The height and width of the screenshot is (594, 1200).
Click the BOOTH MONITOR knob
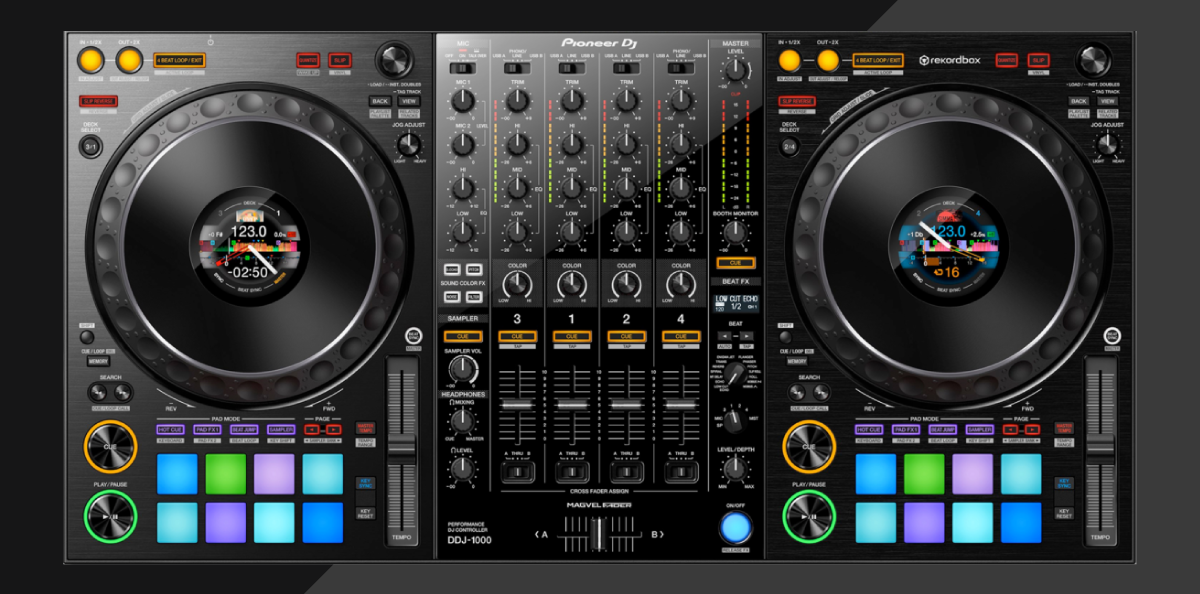[x=735, y=232]
